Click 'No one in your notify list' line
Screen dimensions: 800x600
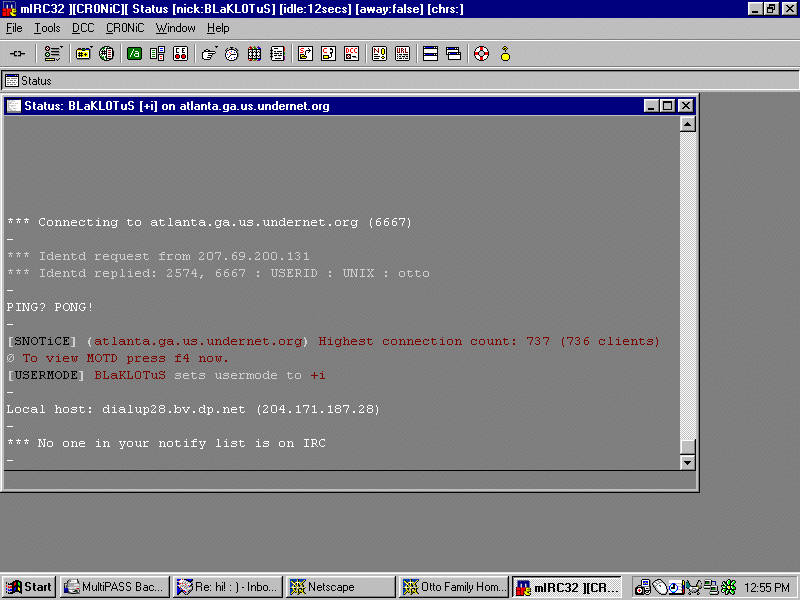tap(166, 443)
